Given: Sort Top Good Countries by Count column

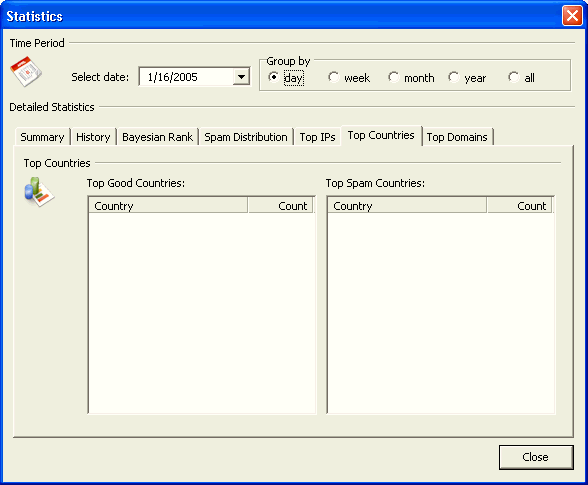Looking at the screenshot, I should pyautogui.click(x=280, y=206).
